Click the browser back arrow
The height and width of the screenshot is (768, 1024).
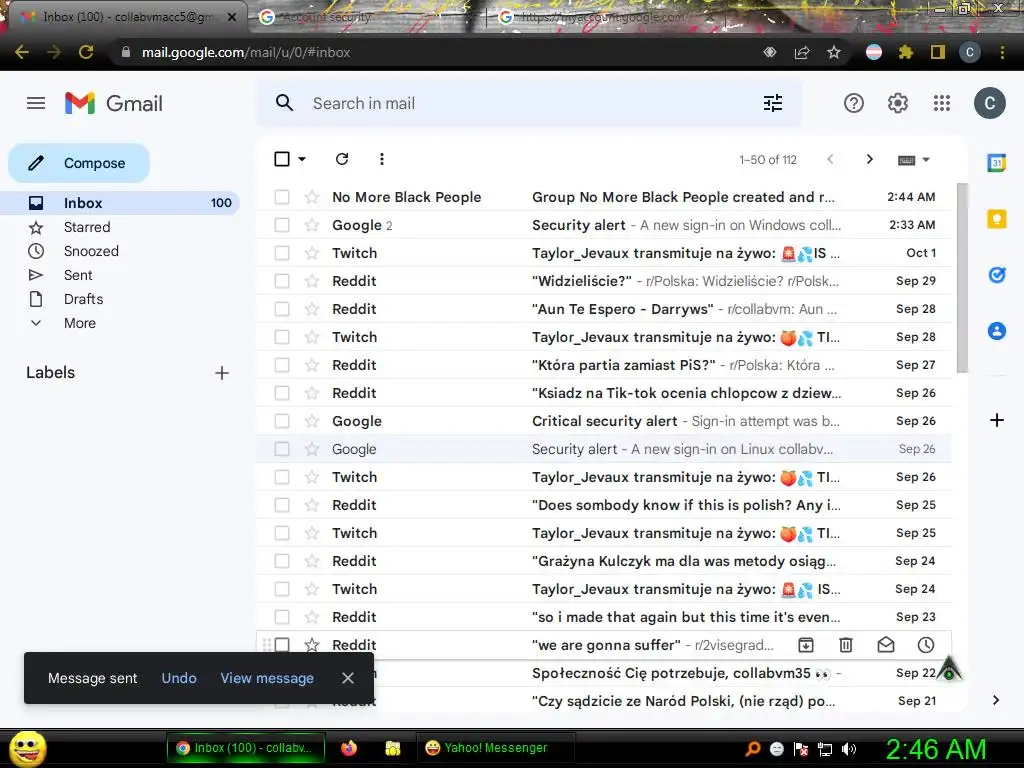22,52
